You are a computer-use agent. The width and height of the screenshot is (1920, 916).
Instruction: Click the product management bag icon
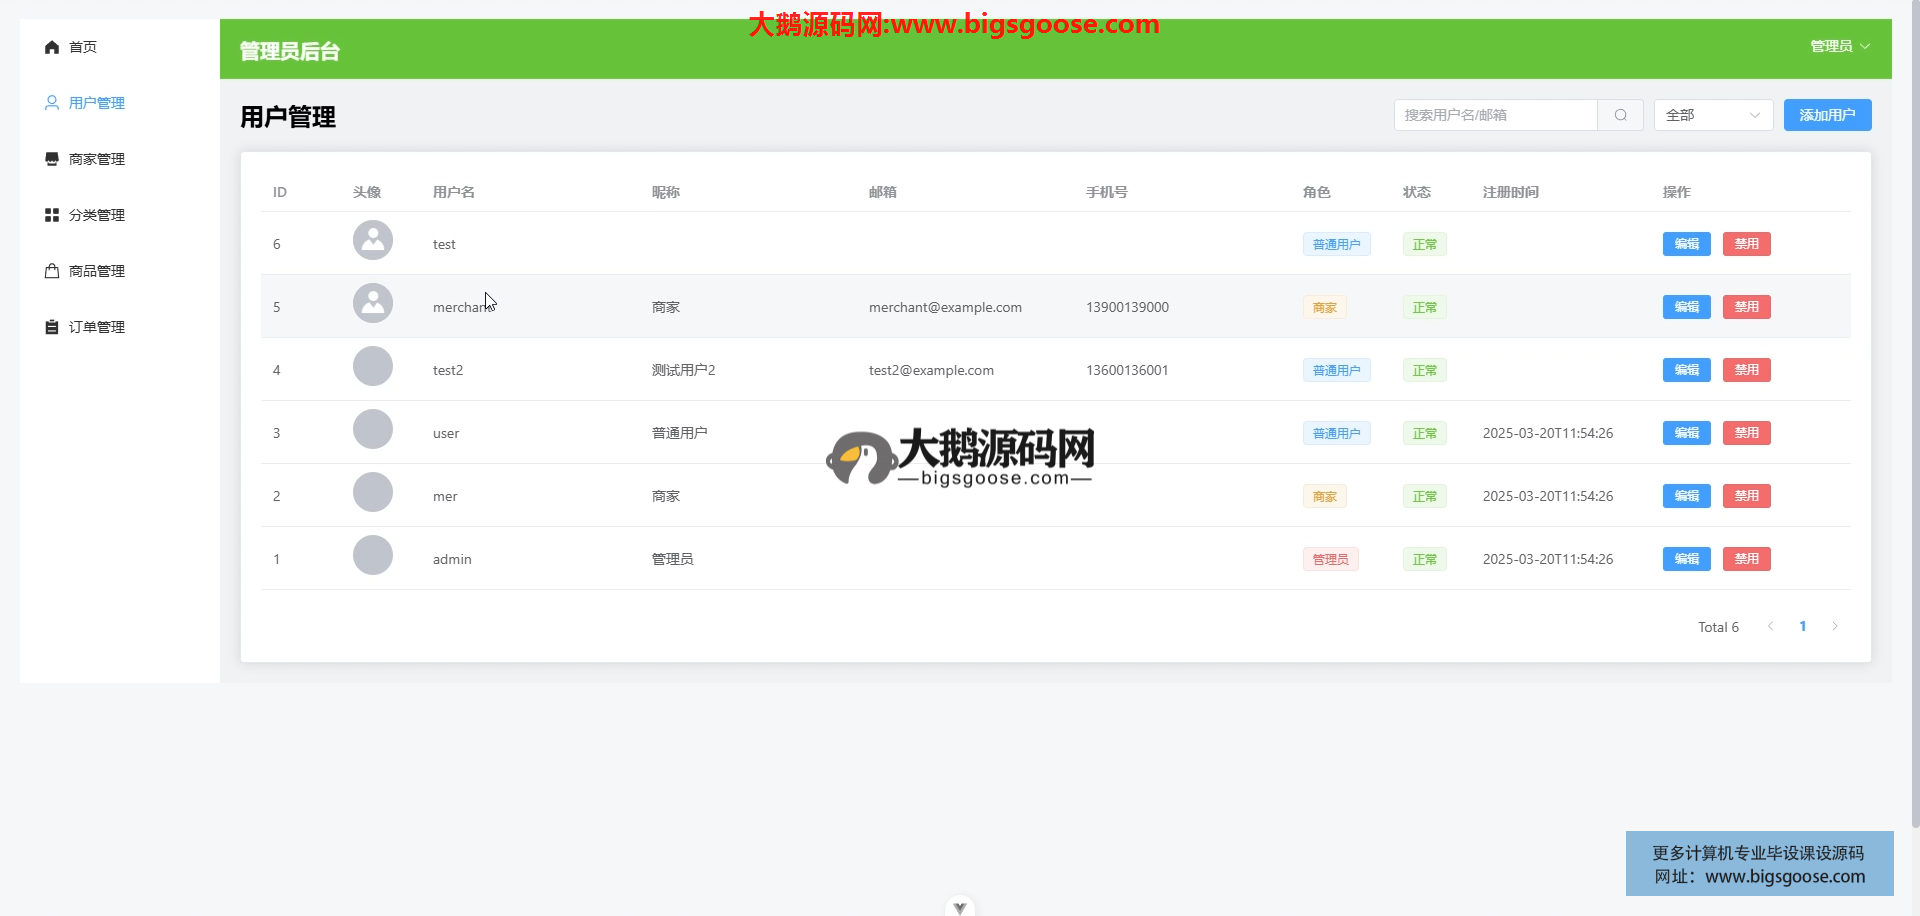click(x=52, y=271)
